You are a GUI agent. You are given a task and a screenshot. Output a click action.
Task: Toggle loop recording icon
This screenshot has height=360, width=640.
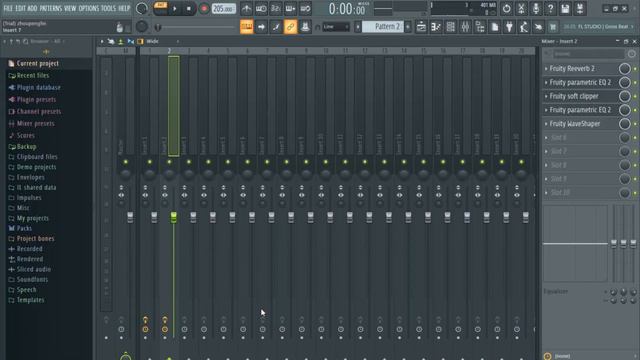(305, 9)
